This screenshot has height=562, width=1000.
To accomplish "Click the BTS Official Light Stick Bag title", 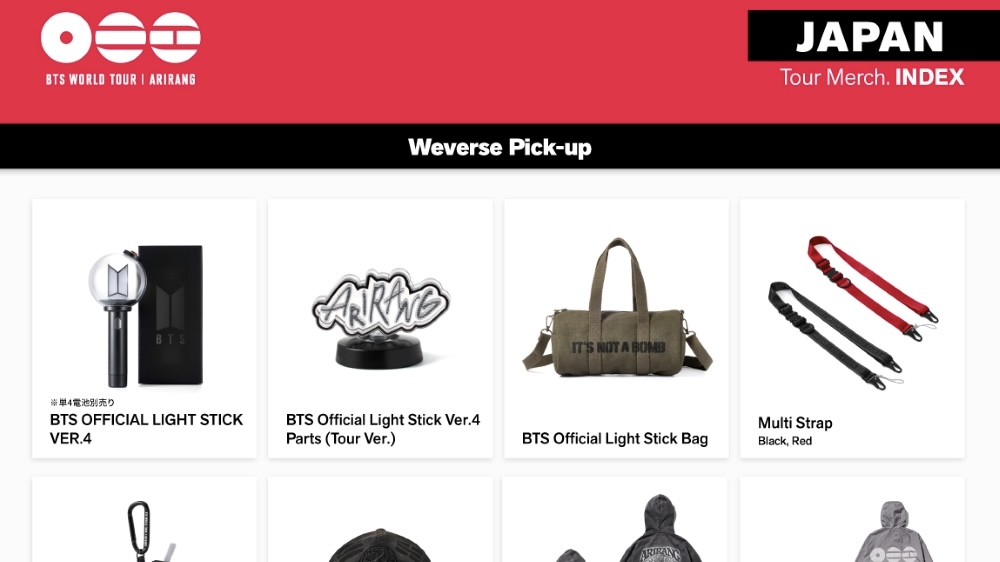I will [x=615, y=438].
